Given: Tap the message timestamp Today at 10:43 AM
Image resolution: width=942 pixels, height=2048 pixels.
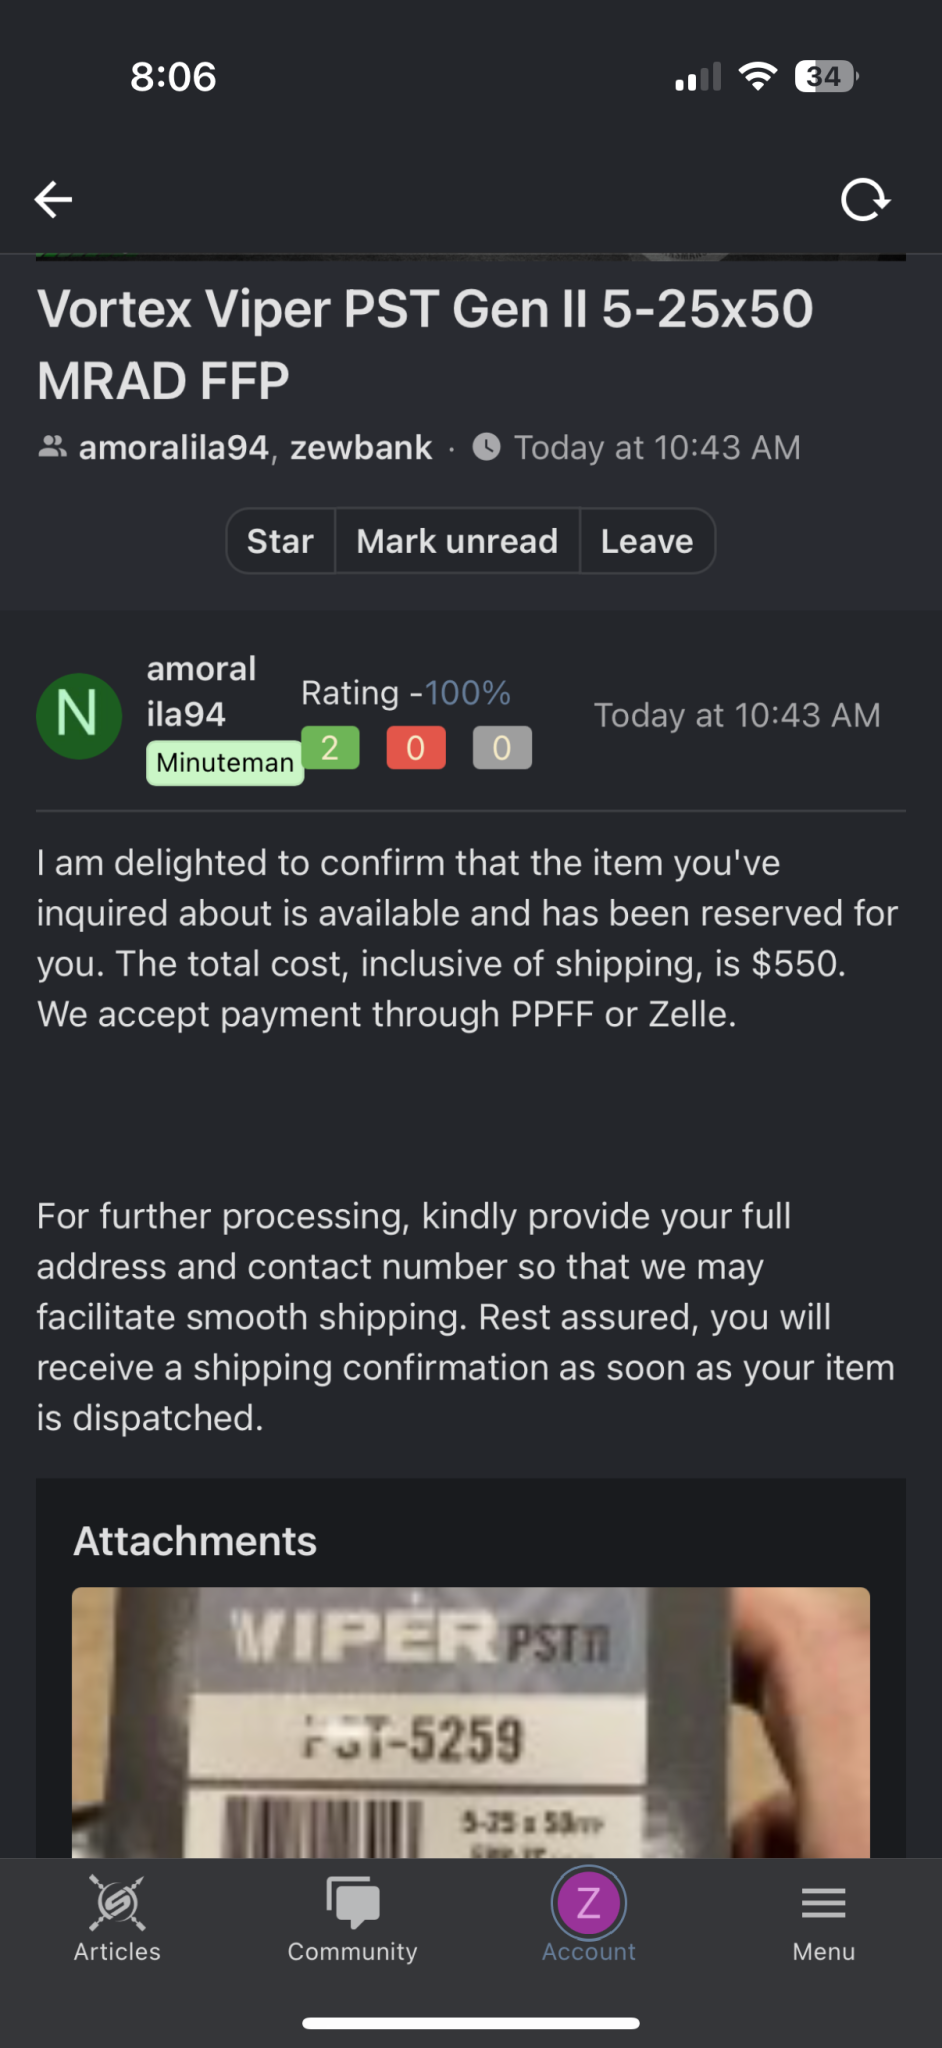Looking at the screenshot, I should 737,715.
